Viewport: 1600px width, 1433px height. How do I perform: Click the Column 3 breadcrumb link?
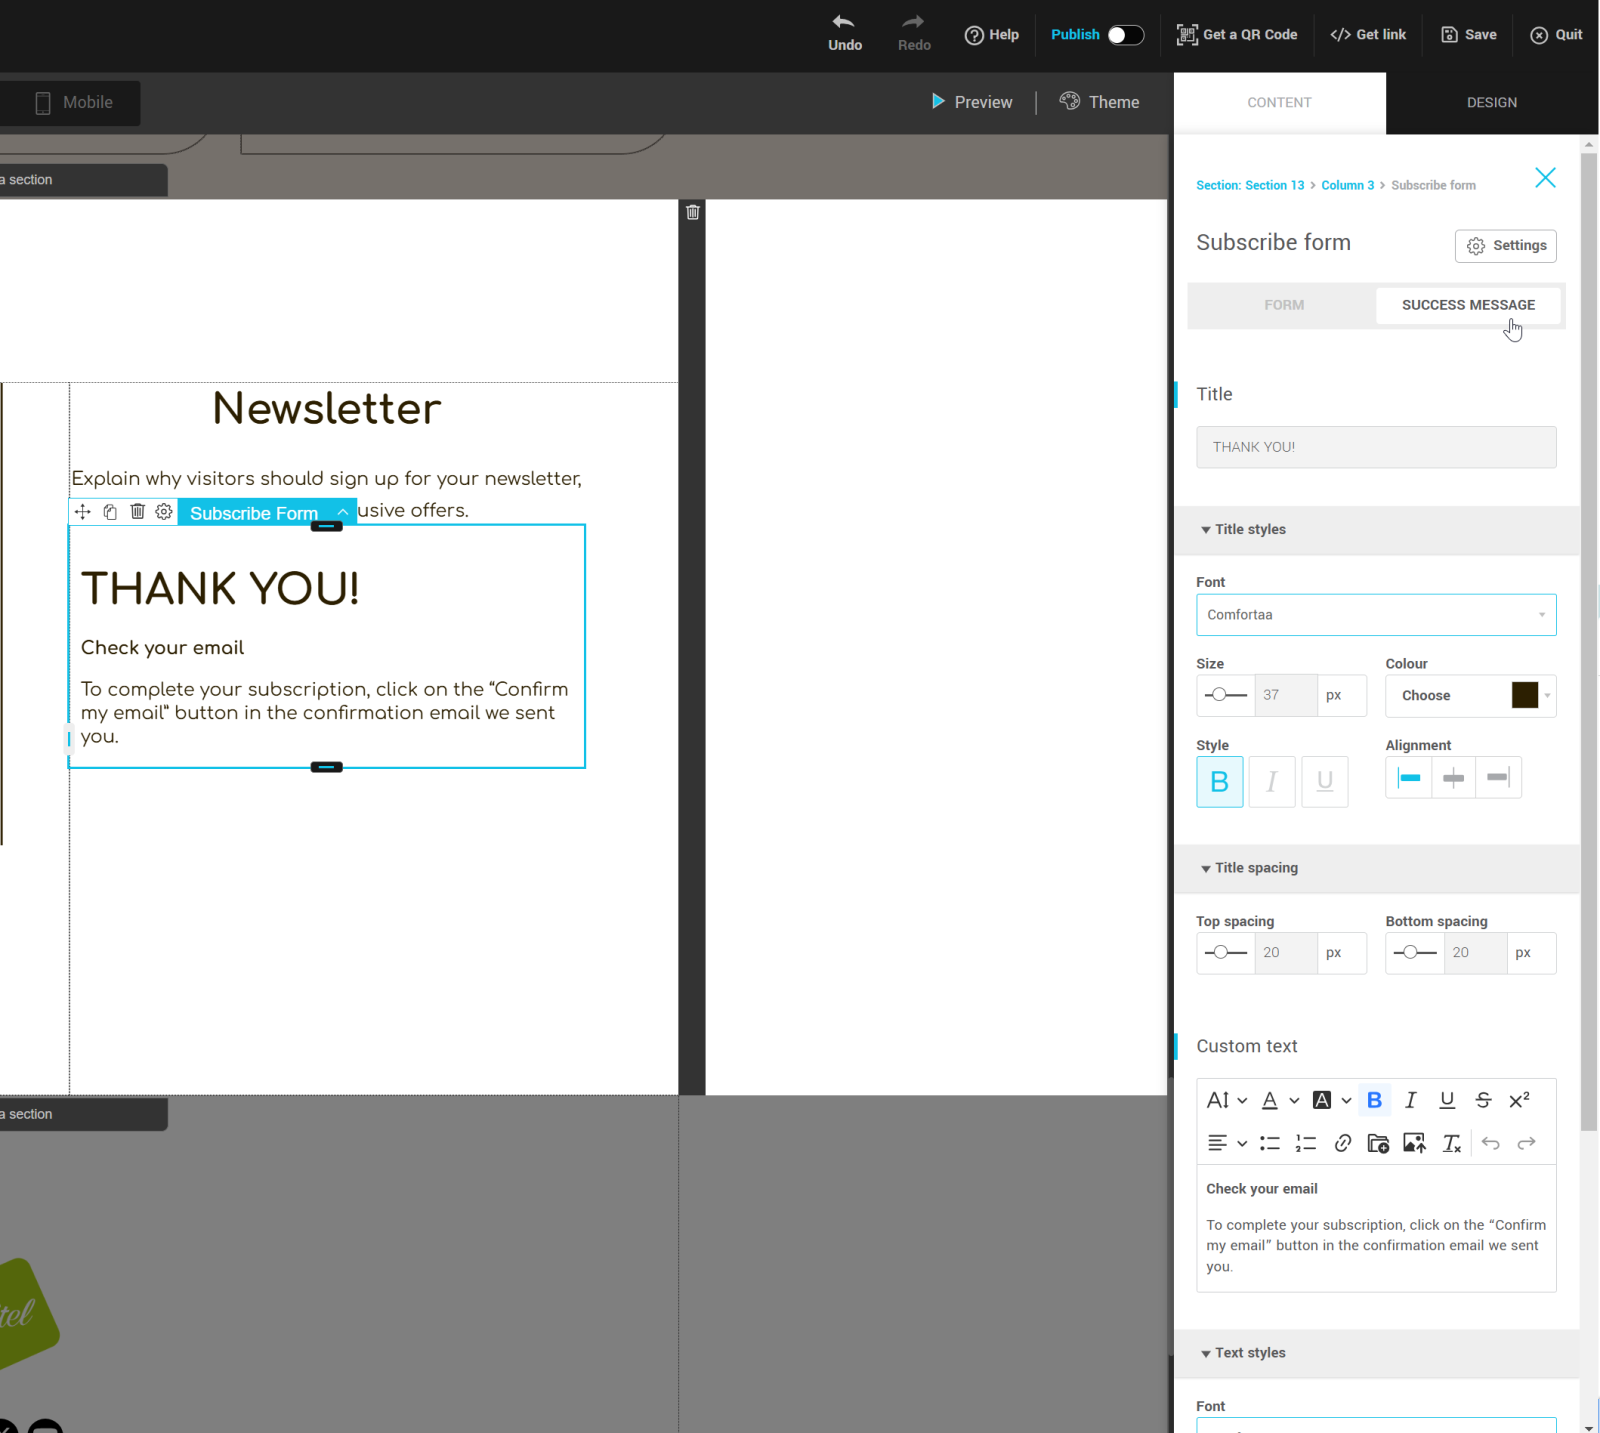tap(1347, 186)
